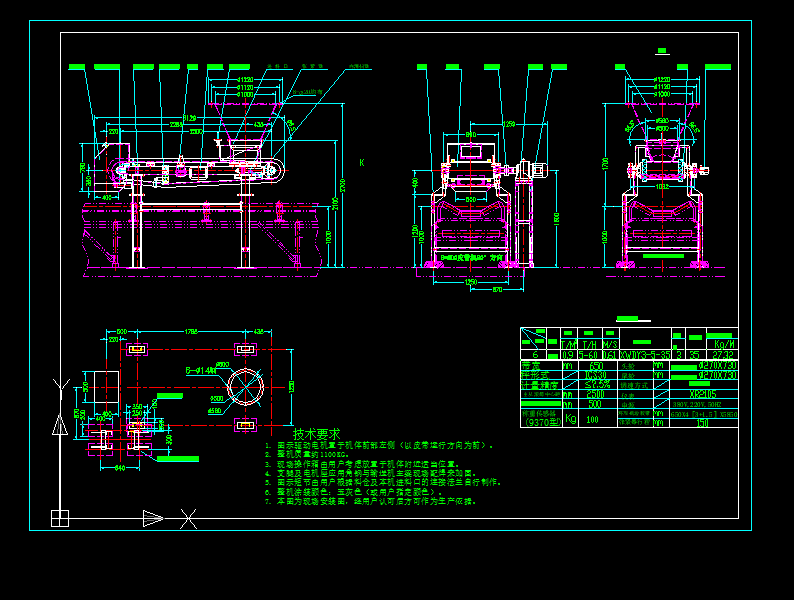Click the 1788 dimension in the plan view
The height and width of the screenshot is (600, 794).
191,332
